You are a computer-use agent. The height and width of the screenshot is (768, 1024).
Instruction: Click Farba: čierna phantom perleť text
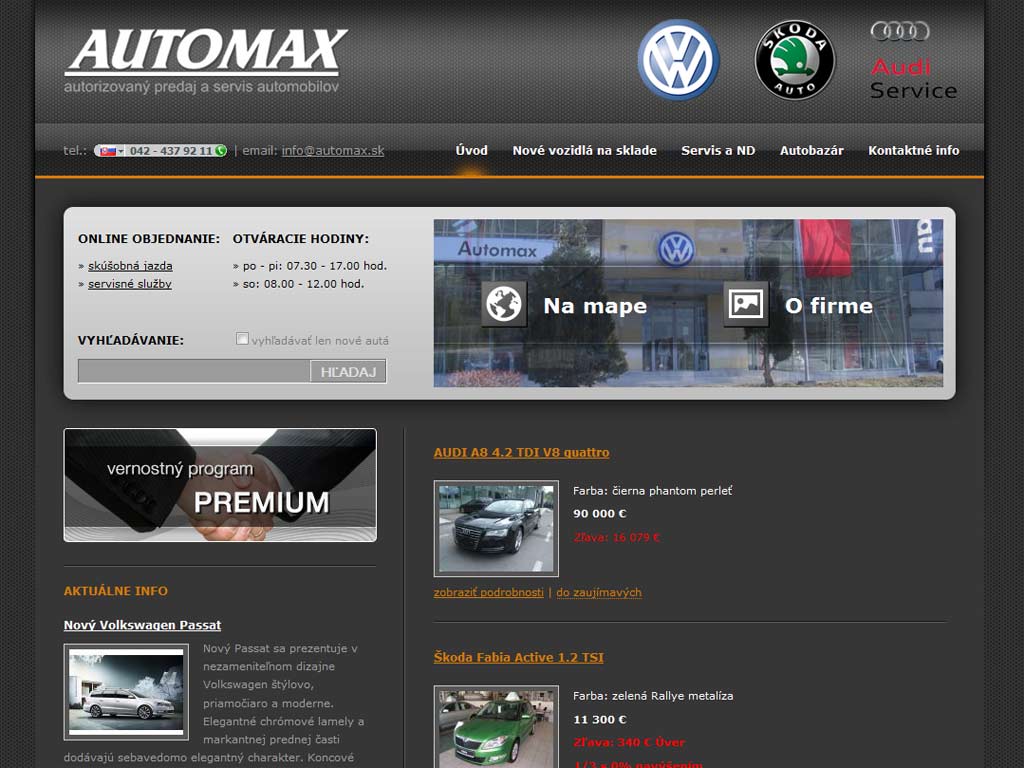tap(652, 490)
